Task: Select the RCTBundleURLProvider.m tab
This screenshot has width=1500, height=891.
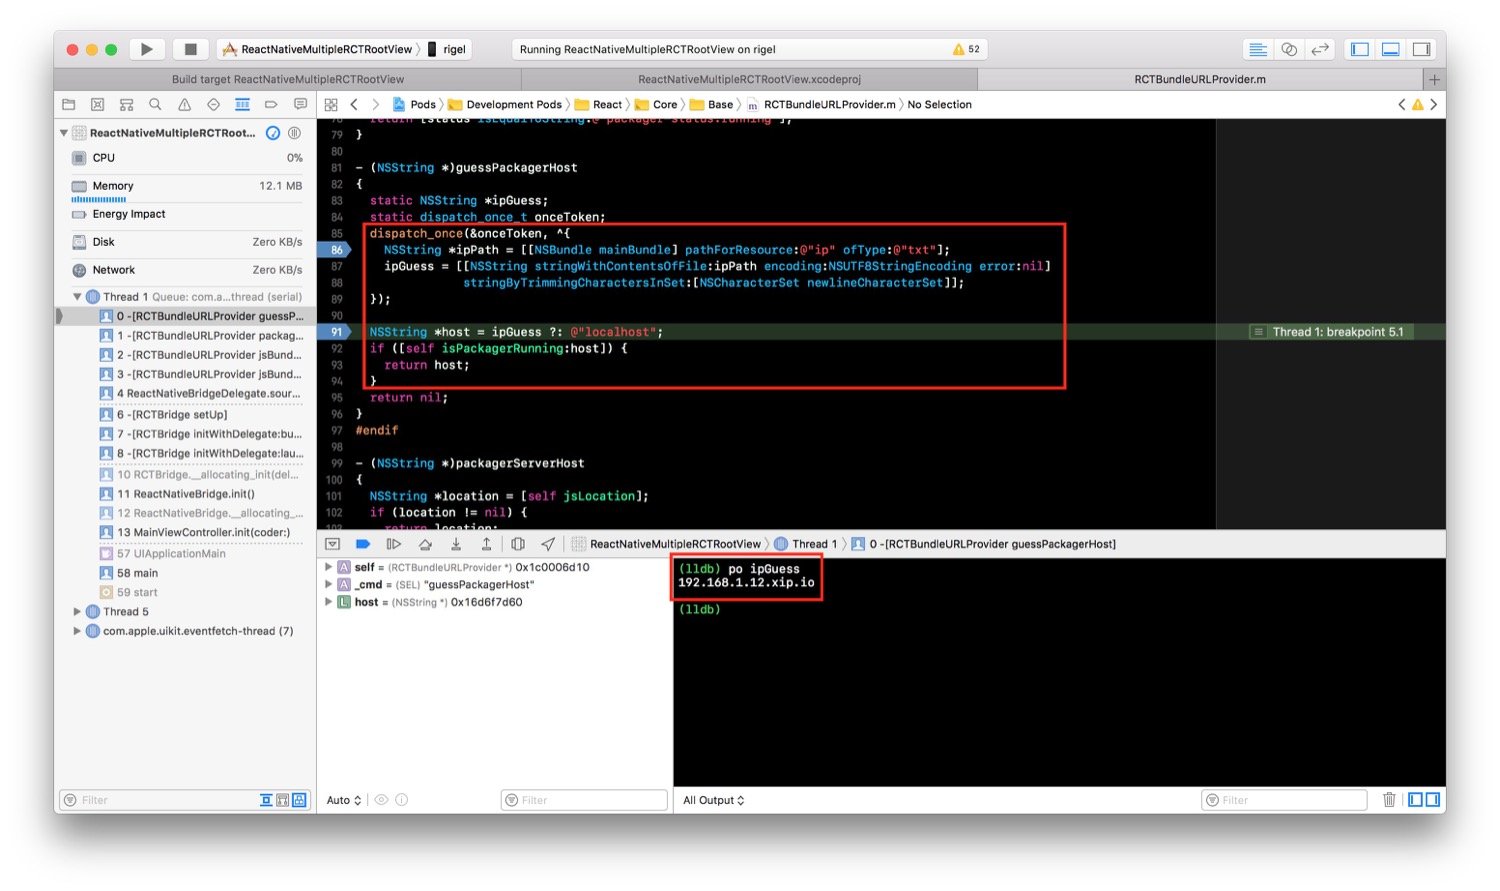Action: tap(1200, 79)
